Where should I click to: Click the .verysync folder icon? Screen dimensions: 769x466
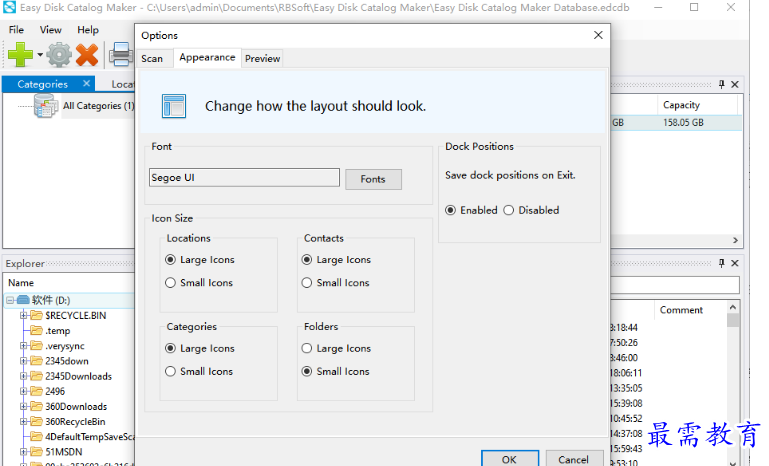(36, 345)
